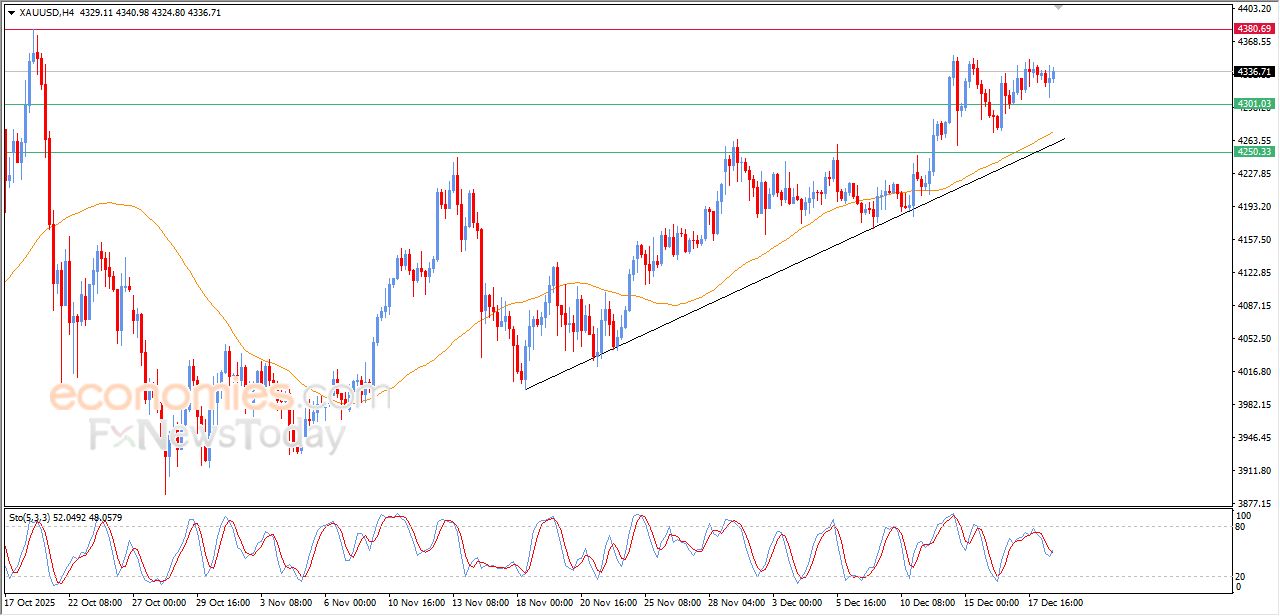Screen dimensions: 1280x616
Task: Click the black triangle beside XAUUSD,H4
Action: [11, 13]
